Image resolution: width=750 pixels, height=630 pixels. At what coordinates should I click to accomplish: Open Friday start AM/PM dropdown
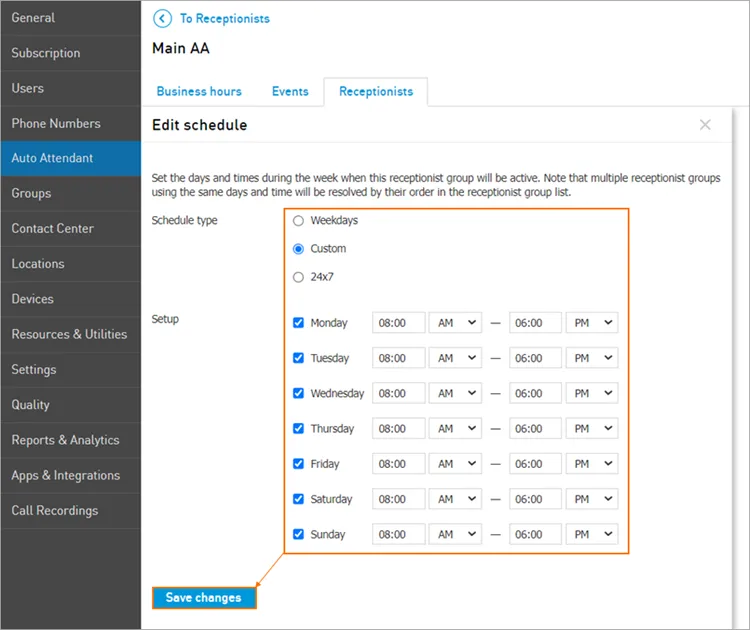pos(455,464)
